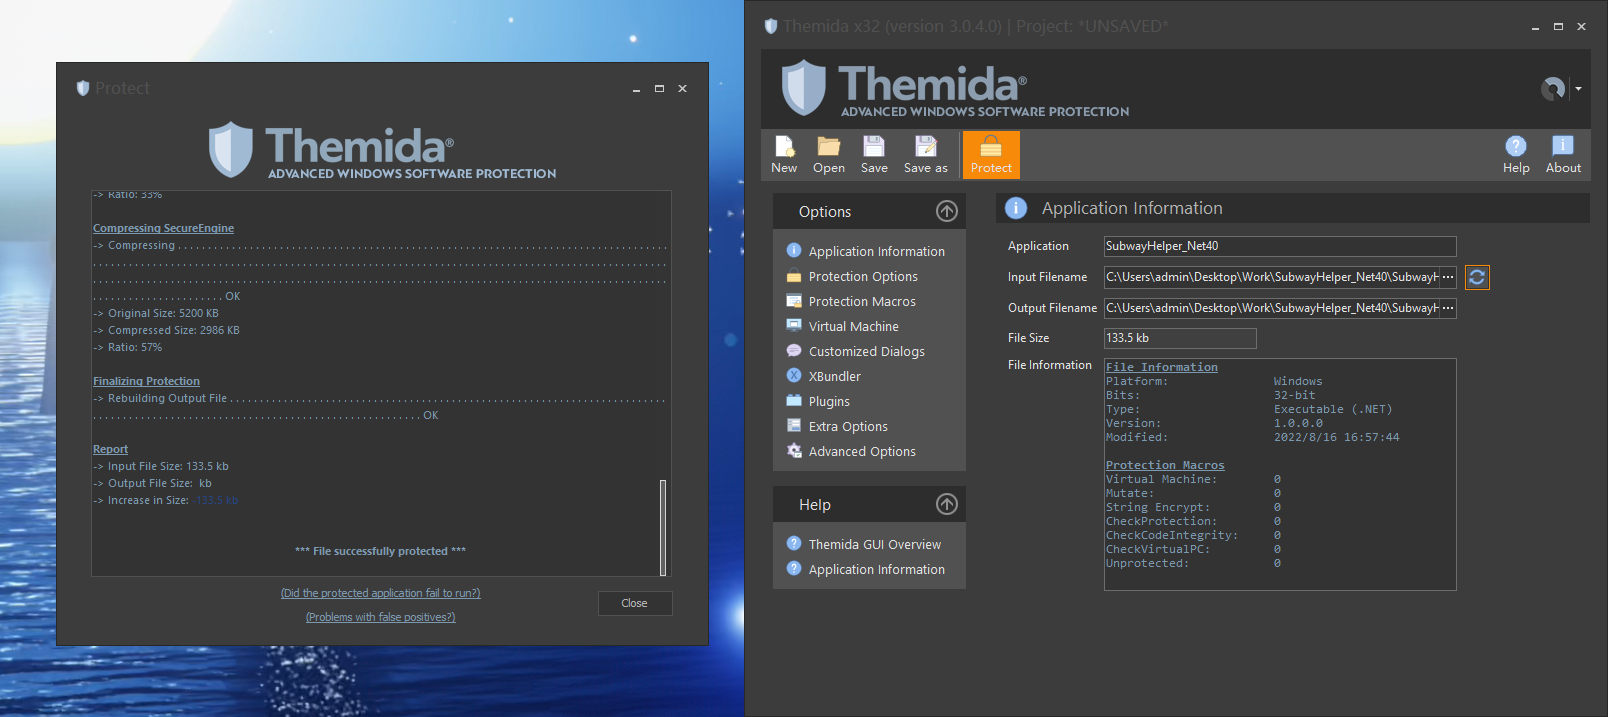Click the 'Compressed Size: 2986 KB' log line

[166, 330]
